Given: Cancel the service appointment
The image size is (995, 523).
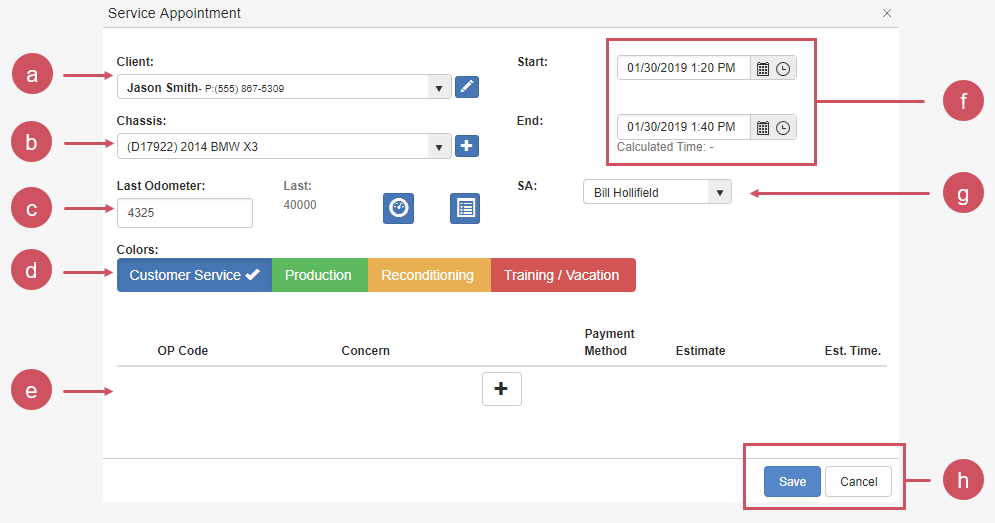Looking at the screenshot, I should [858, 481].
